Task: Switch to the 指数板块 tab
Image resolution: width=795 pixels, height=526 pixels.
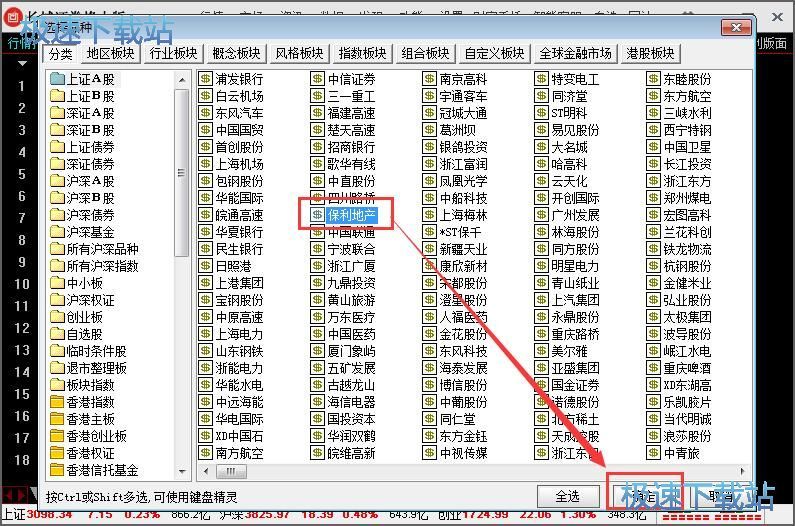Action: click(x=362, y=53)
